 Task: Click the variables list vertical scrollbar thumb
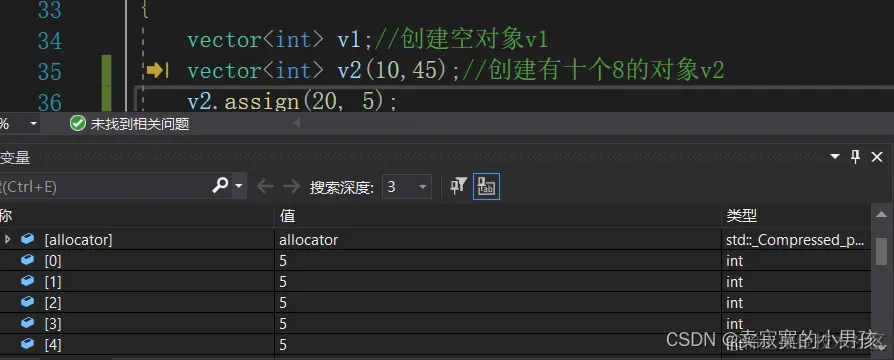pyautogui.click(x=881, y=251)
